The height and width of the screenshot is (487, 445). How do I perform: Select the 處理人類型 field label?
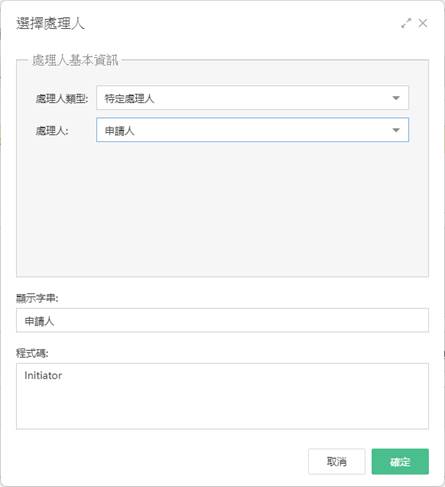(x=62, y=99)
